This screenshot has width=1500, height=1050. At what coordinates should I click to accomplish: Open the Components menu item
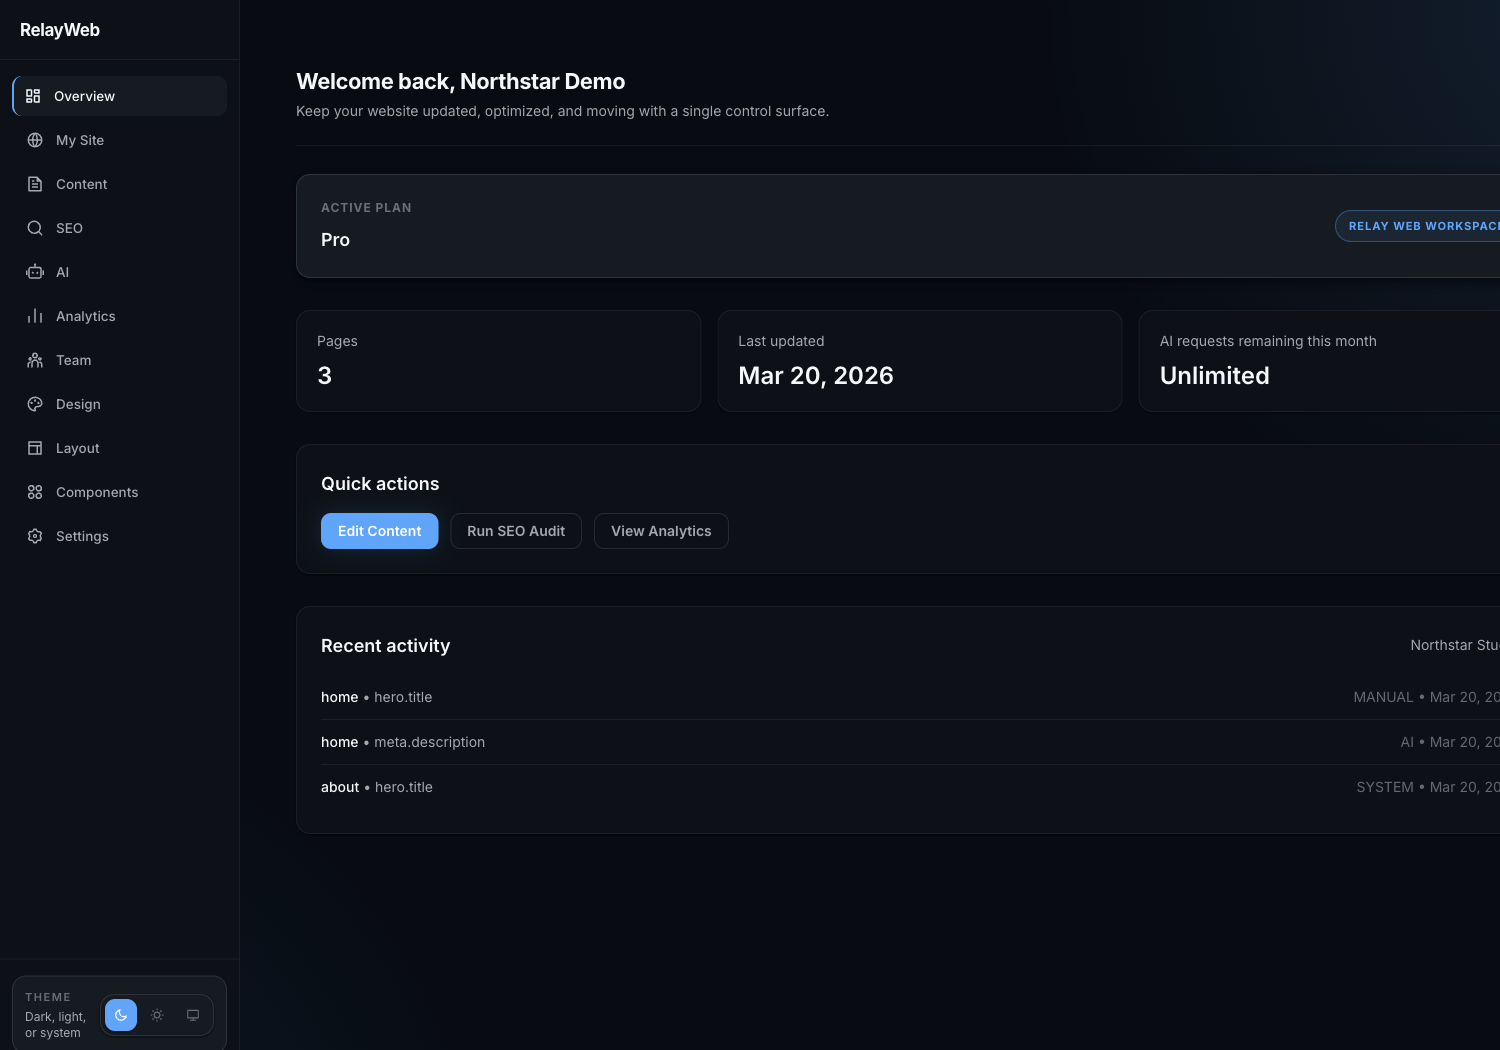[96, 492]
